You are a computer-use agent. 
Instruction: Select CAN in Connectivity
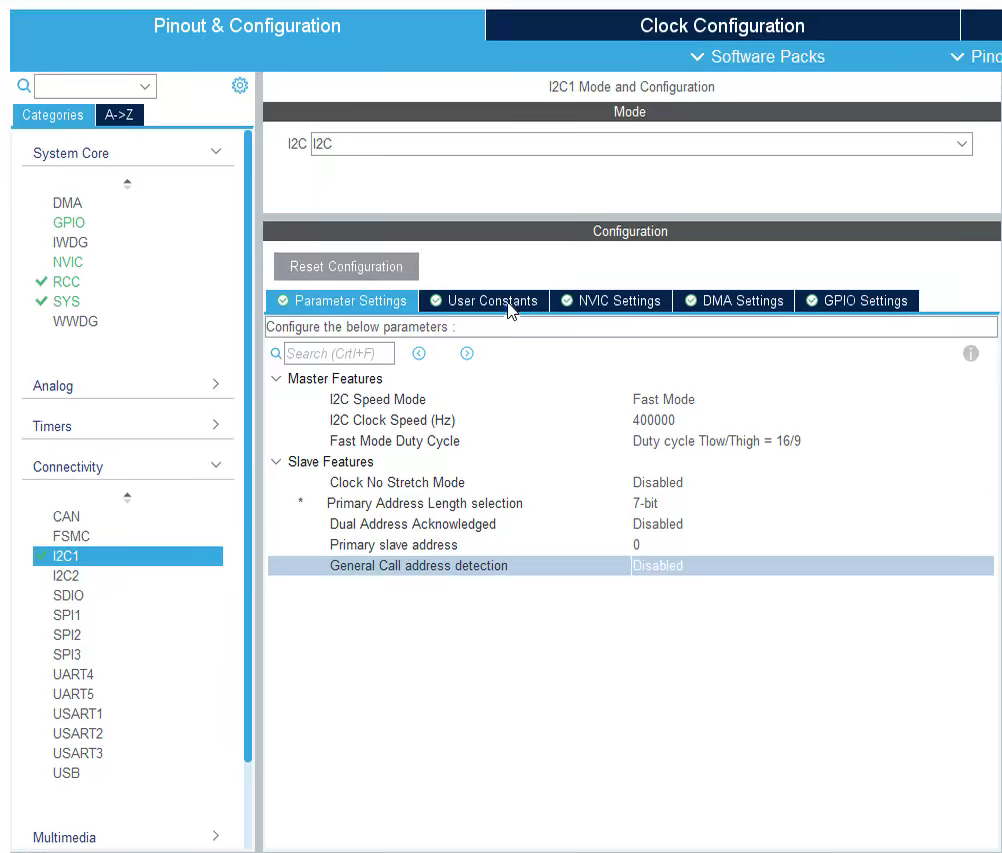tap(66, 516)
